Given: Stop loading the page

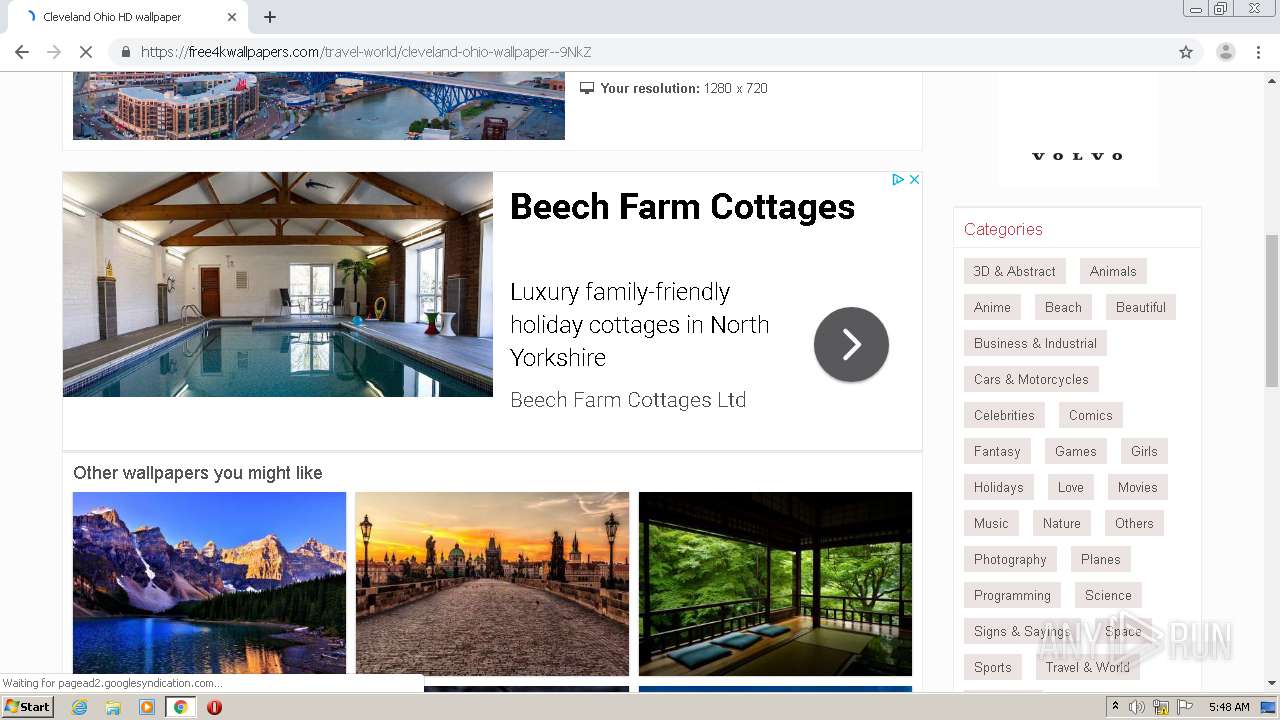Looking at the screenshot, I should pos(86,52).
